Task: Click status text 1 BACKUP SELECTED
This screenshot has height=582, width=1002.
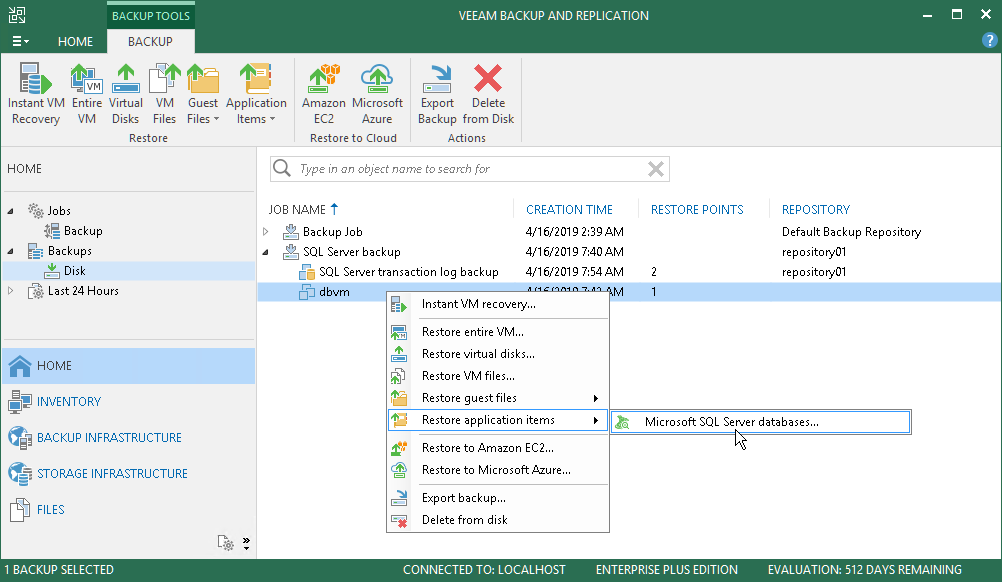Action: tap(59, 570)
